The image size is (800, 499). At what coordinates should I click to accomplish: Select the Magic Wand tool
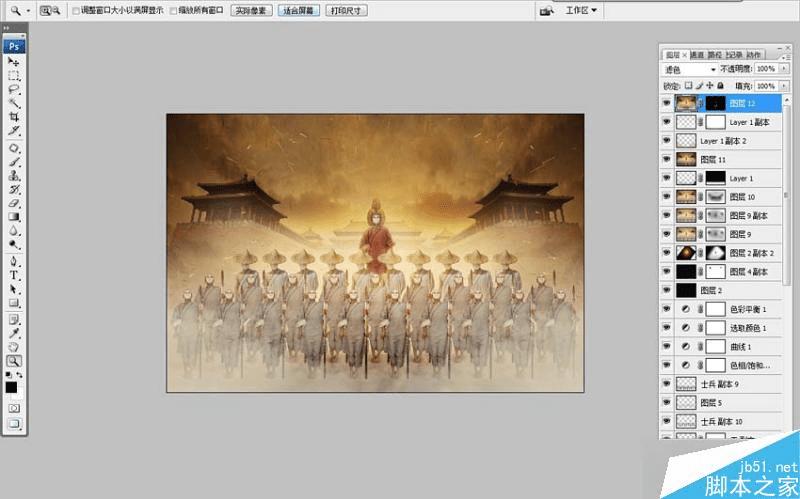[14, 103]
